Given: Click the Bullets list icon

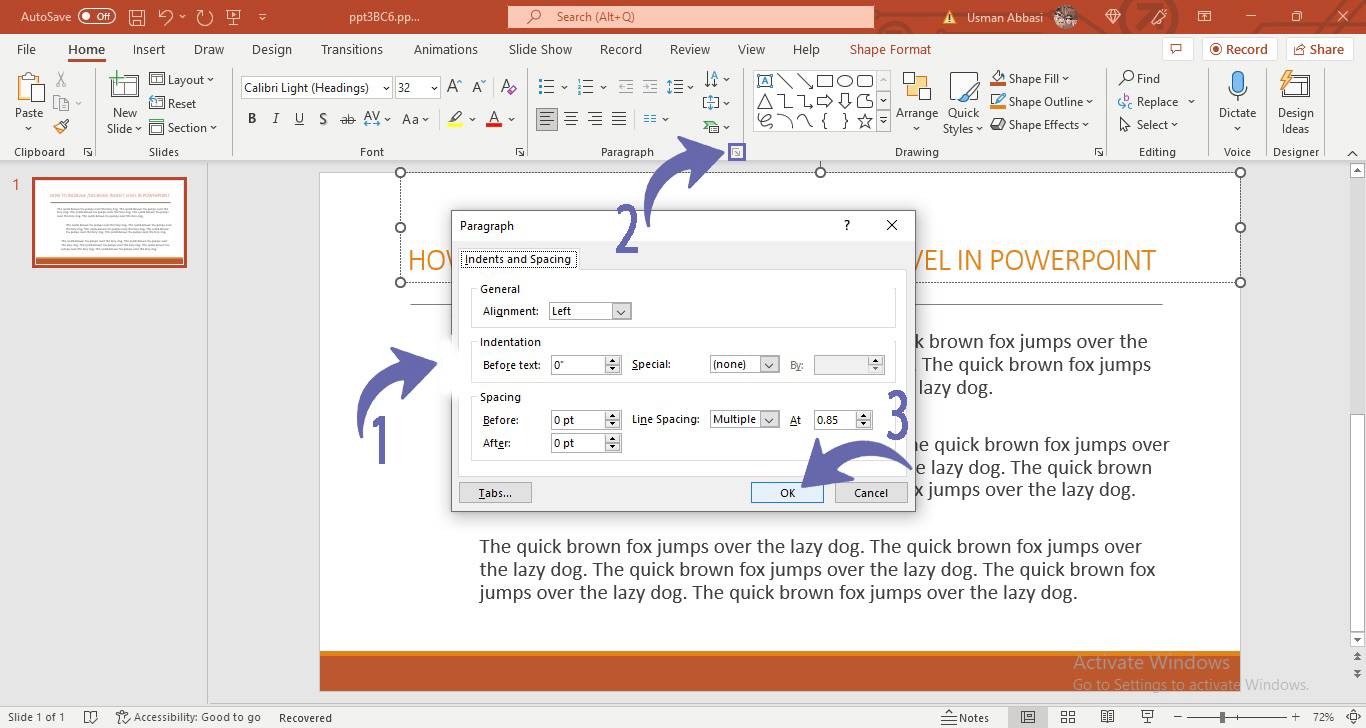Looking at the screenshot, I should pyautogui.click(x=546, y=87).
